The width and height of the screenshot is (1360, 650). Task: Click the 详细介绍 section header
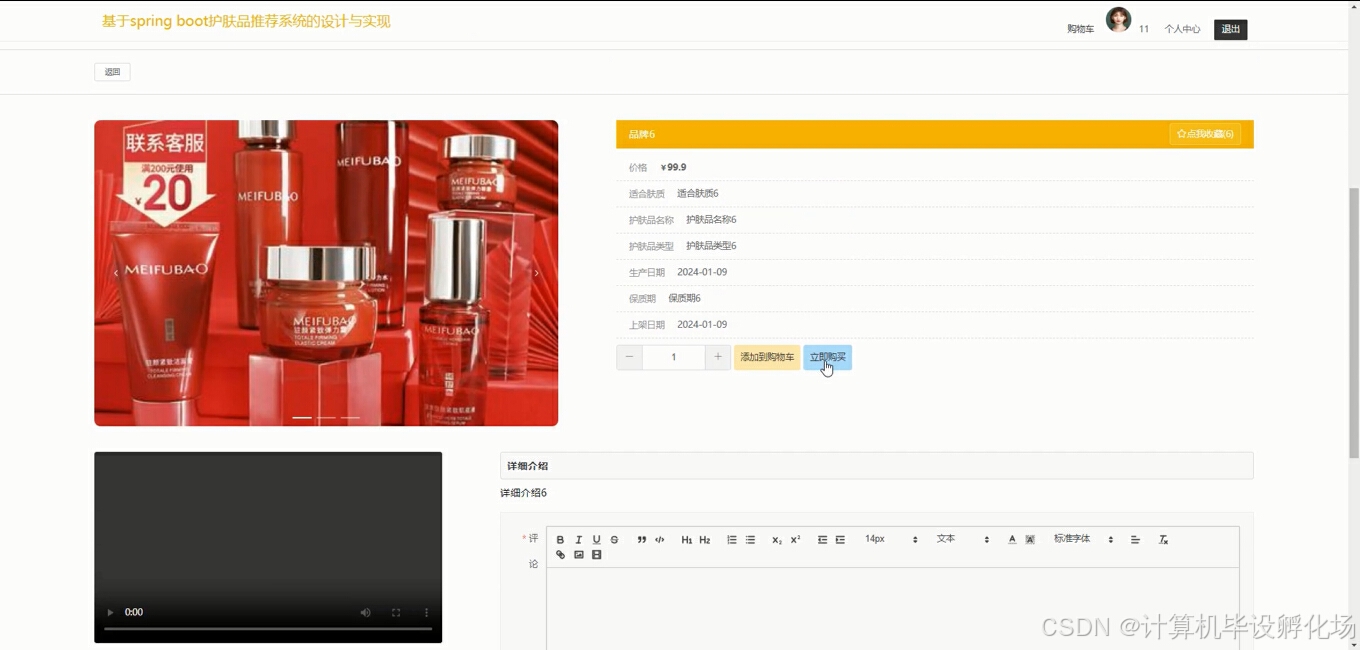click(x=876, y=466)
